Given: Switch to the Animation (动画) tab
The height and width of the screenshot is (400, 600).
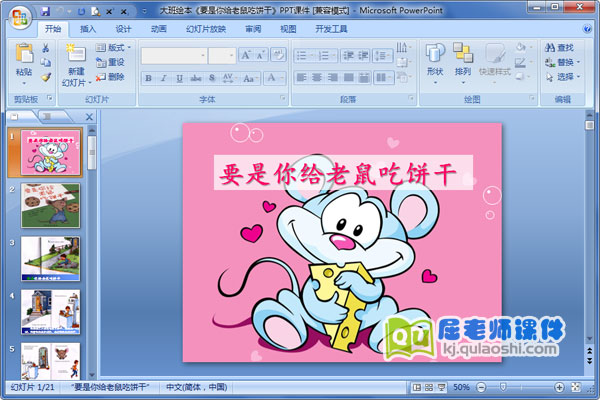Looking at the screenshot, I should pos(158,30).
